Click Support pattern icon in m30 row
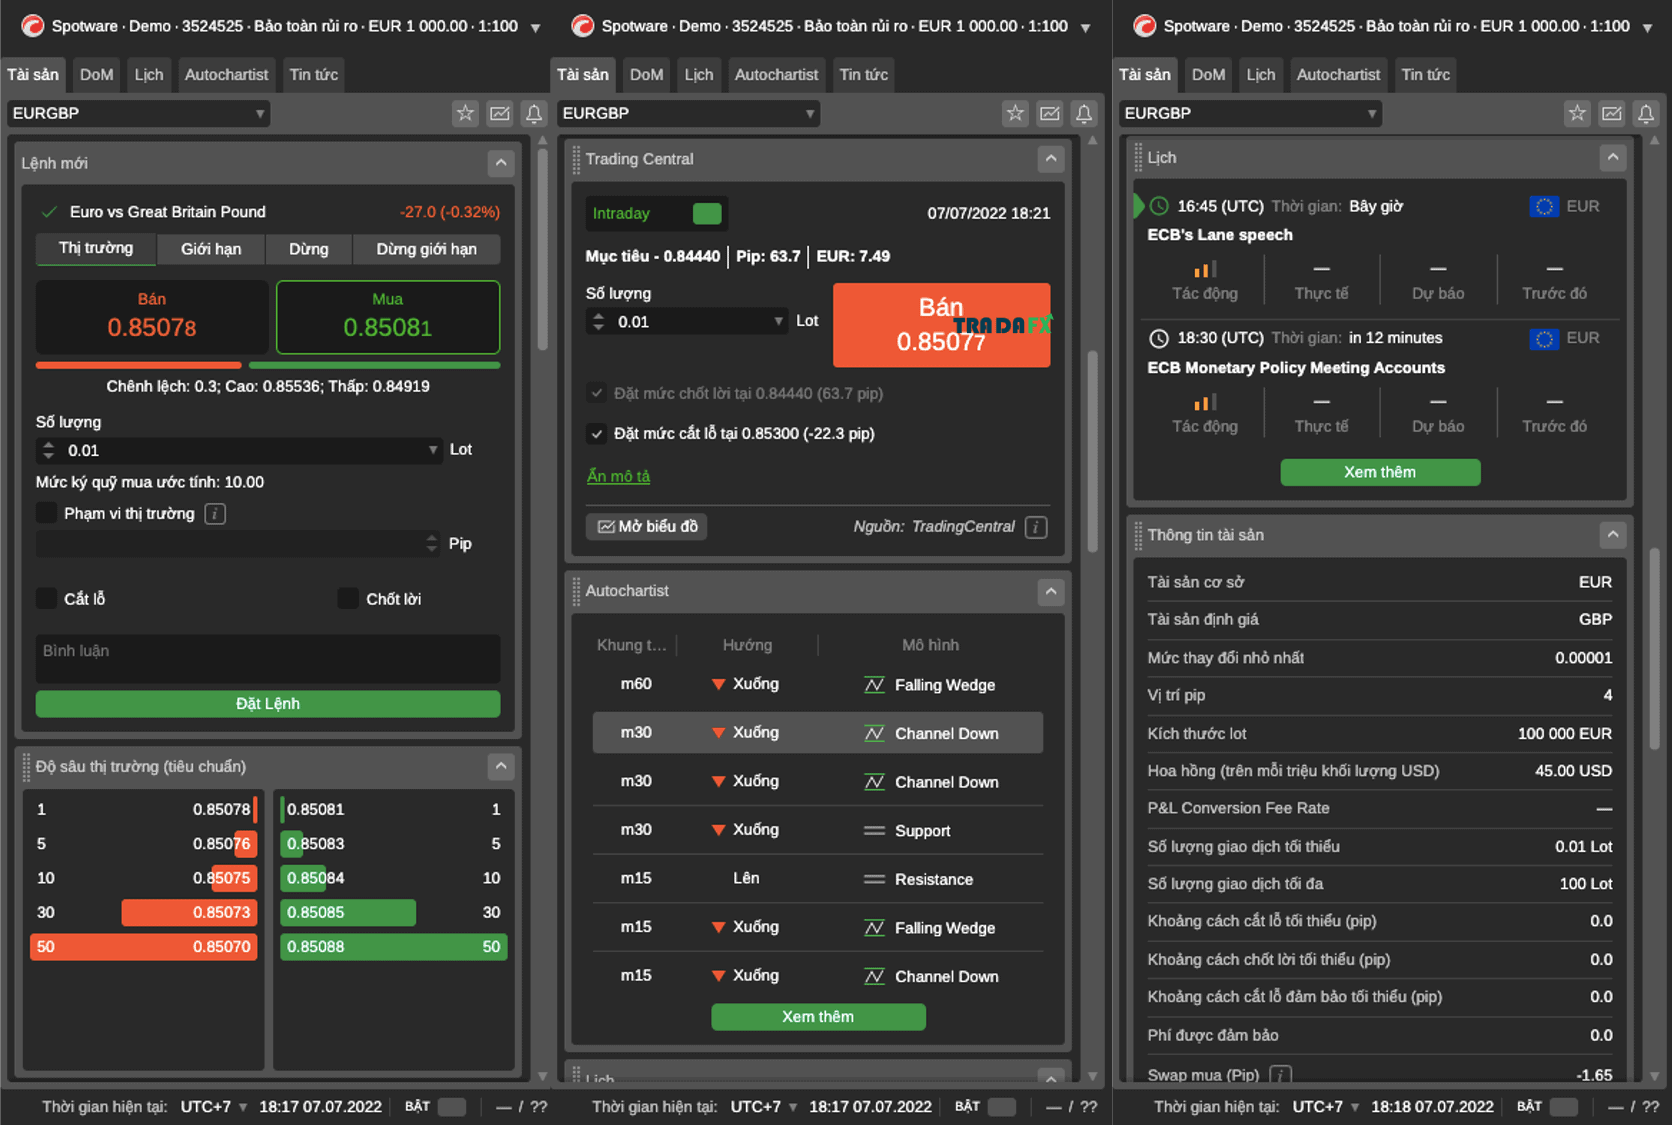1672x1125 pixels. (x=874, y=831)
